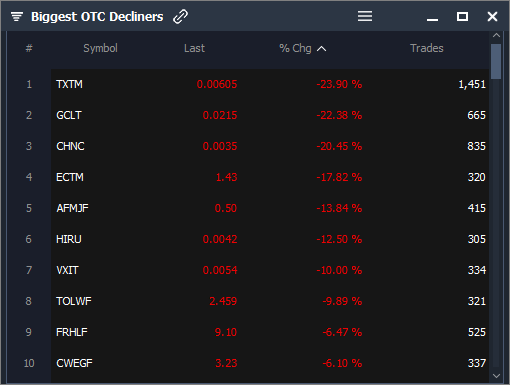Pick the CWEGF symbol

(x=74, y=363)
